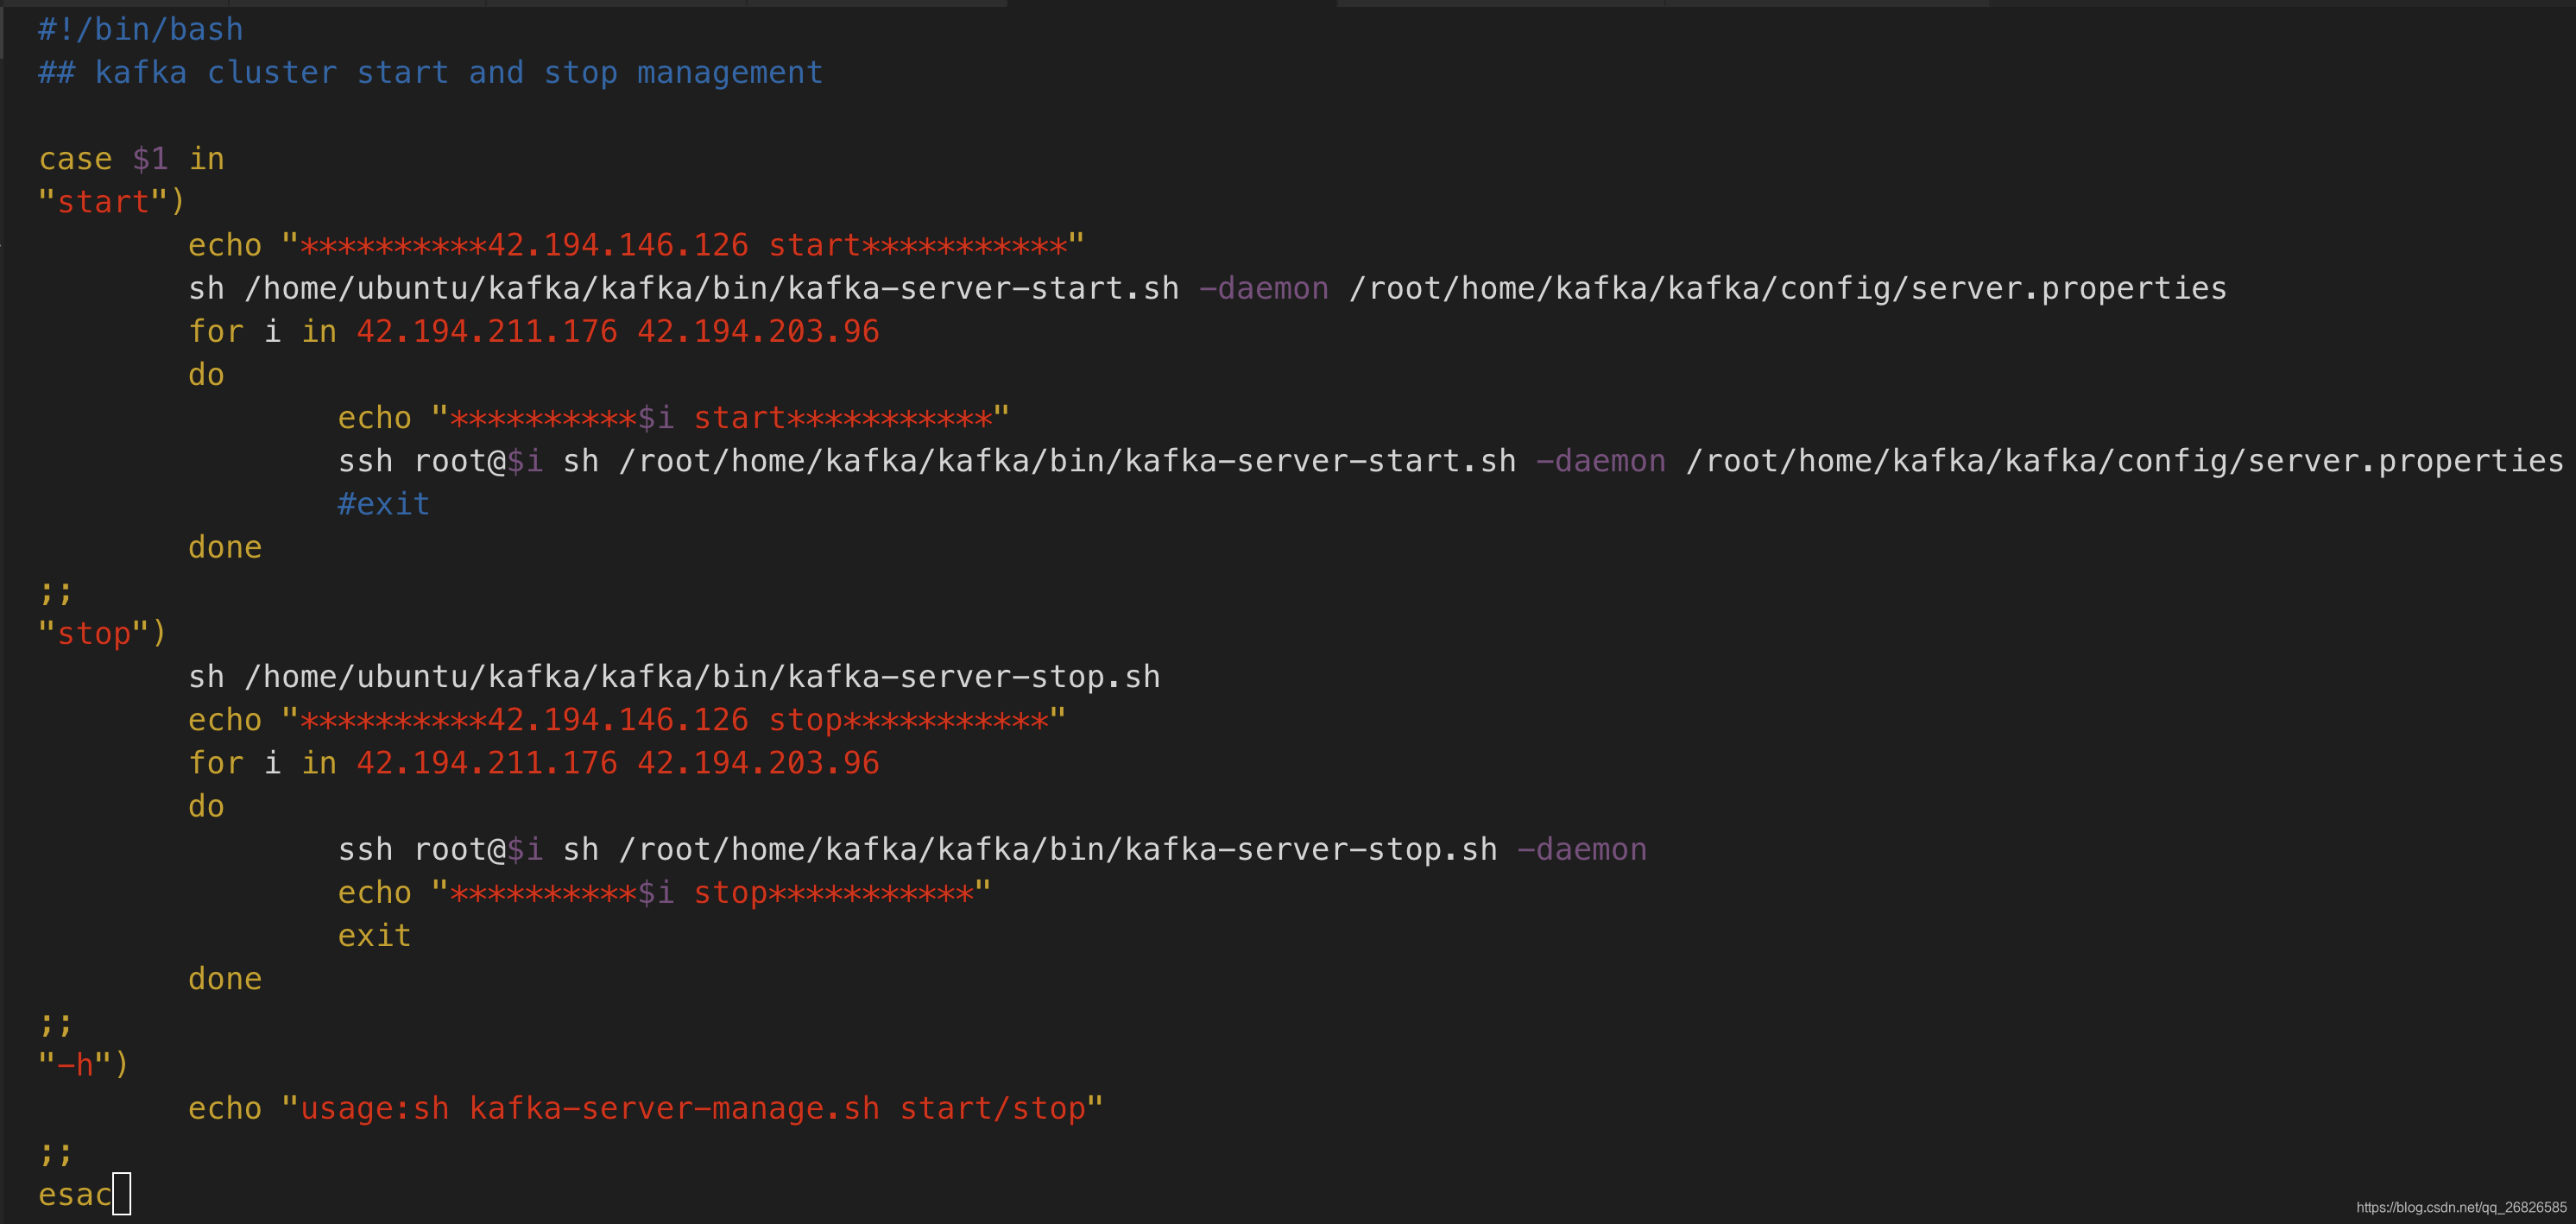Image resolution: width=2576 pixels, height=1224 pixels.
Task: Click the echo line announcing 42.194.146.126 stop
Action: coord(627,719)
